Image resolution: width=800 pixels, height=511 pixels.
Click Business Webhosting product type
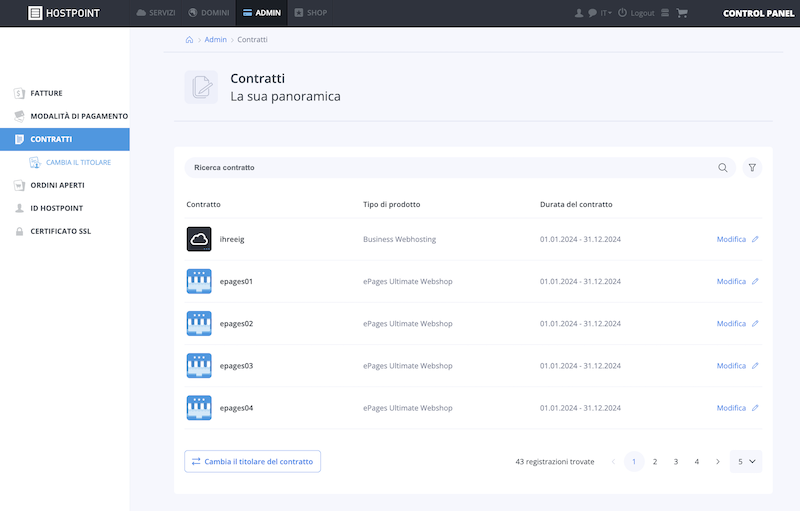tap(399, 239)
